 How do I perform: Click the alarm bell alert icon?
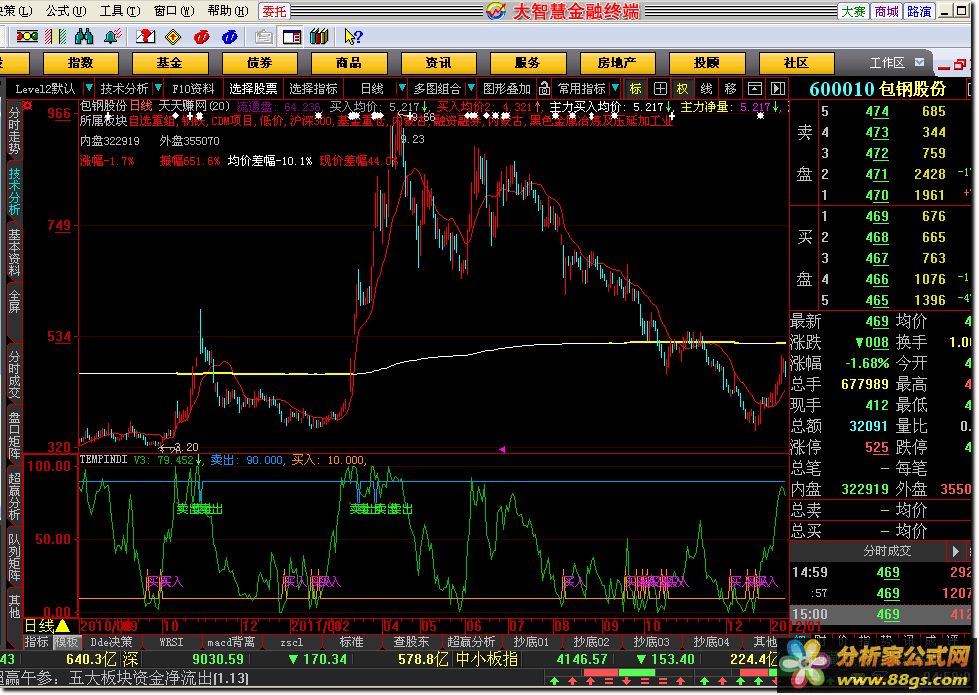point(112,37)
